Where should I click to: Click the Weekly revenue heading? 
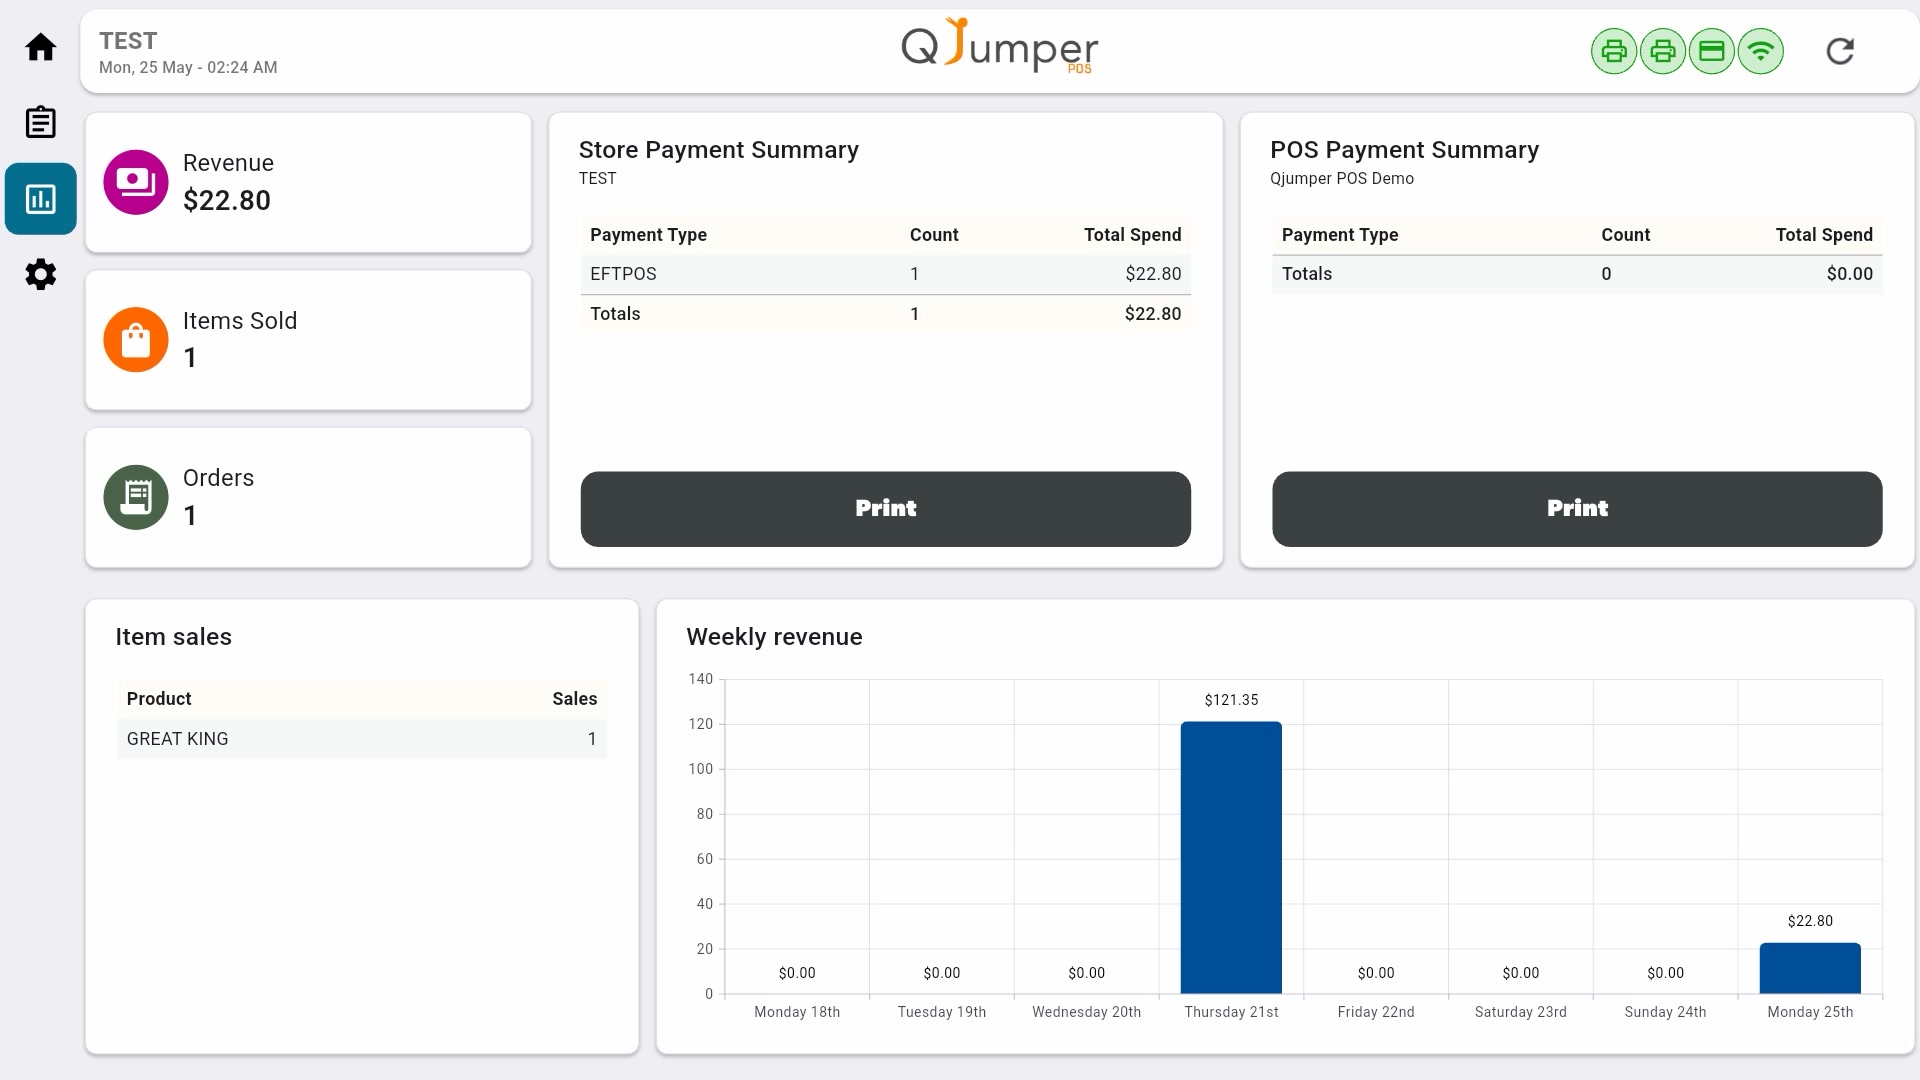point(774,637)
